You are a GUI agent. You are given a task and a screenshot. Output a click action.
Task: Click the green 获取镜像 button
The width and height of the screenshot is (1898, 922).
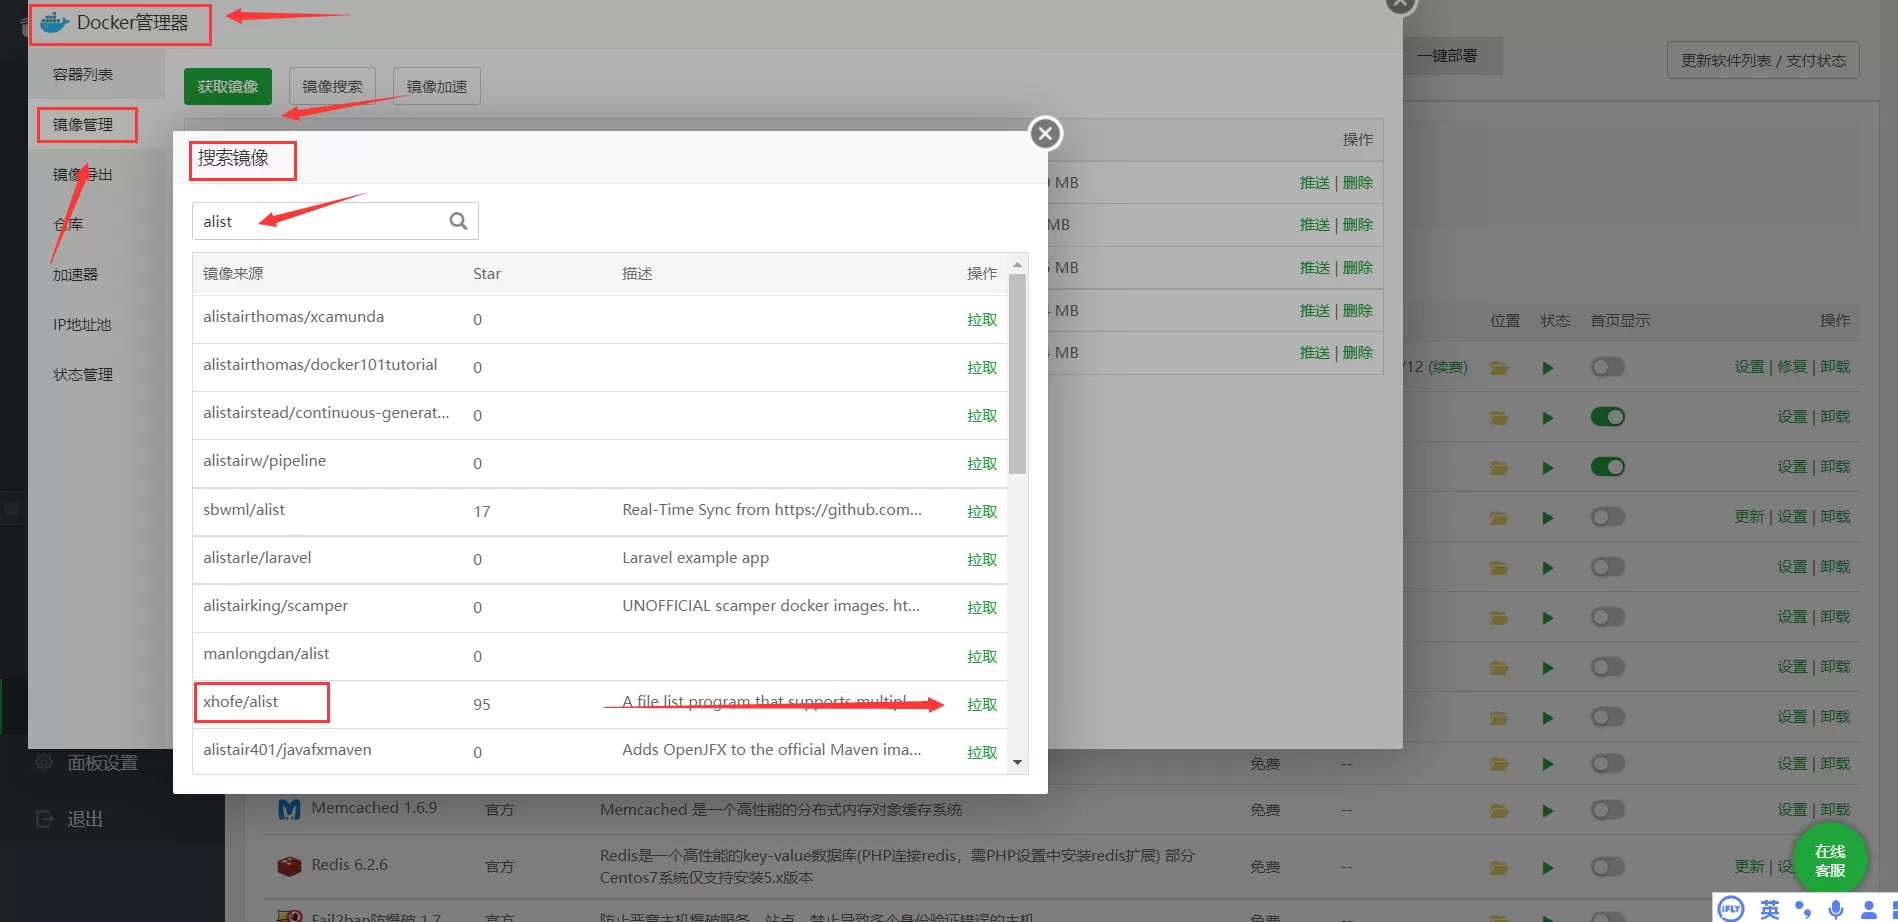point(227,87)
